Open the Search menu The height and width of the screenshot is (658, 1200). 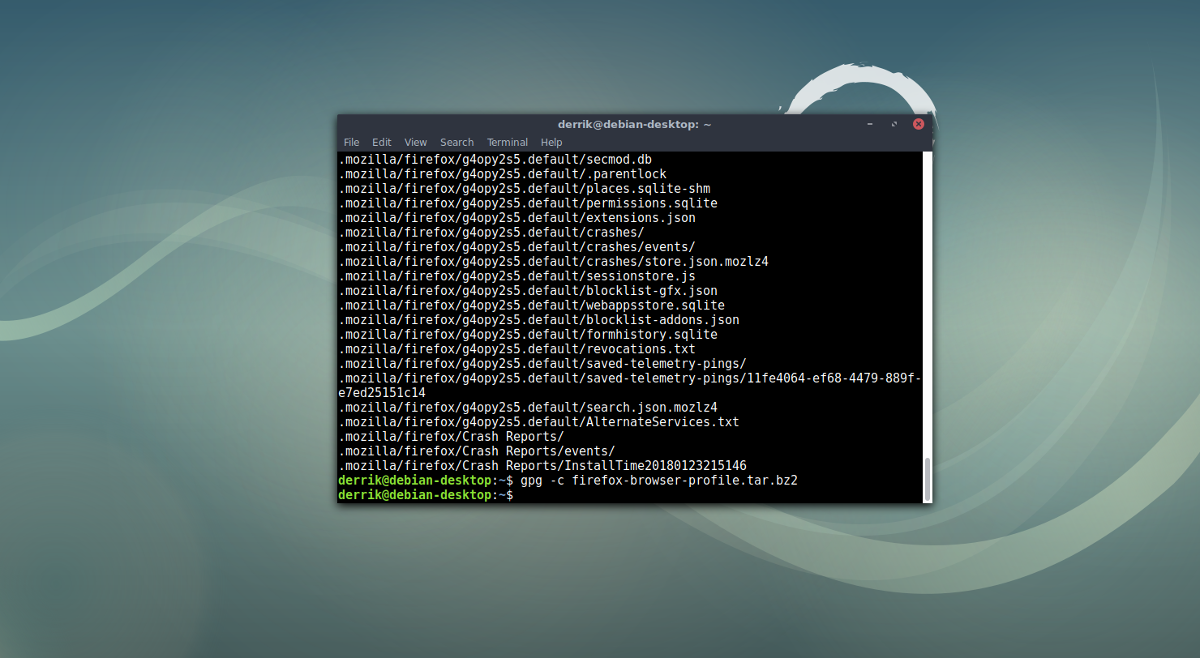[457, 143]
